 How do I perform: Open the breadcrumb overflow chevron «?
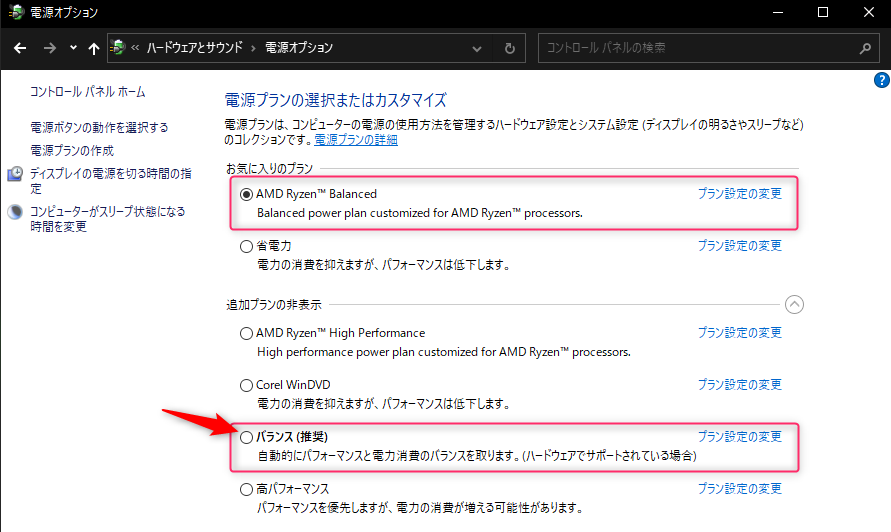coord(135,48)
